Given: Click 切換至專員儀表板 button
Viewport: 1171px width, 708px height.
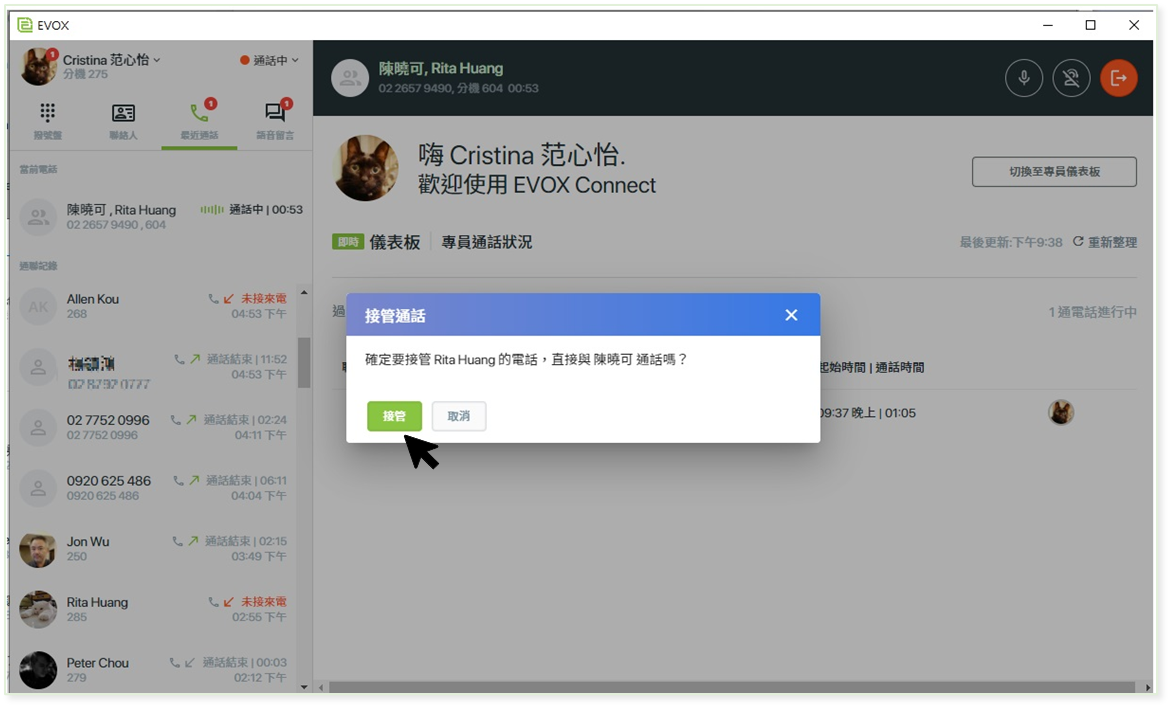Looking at the screenshot, I should click(x=1054, y=172).
